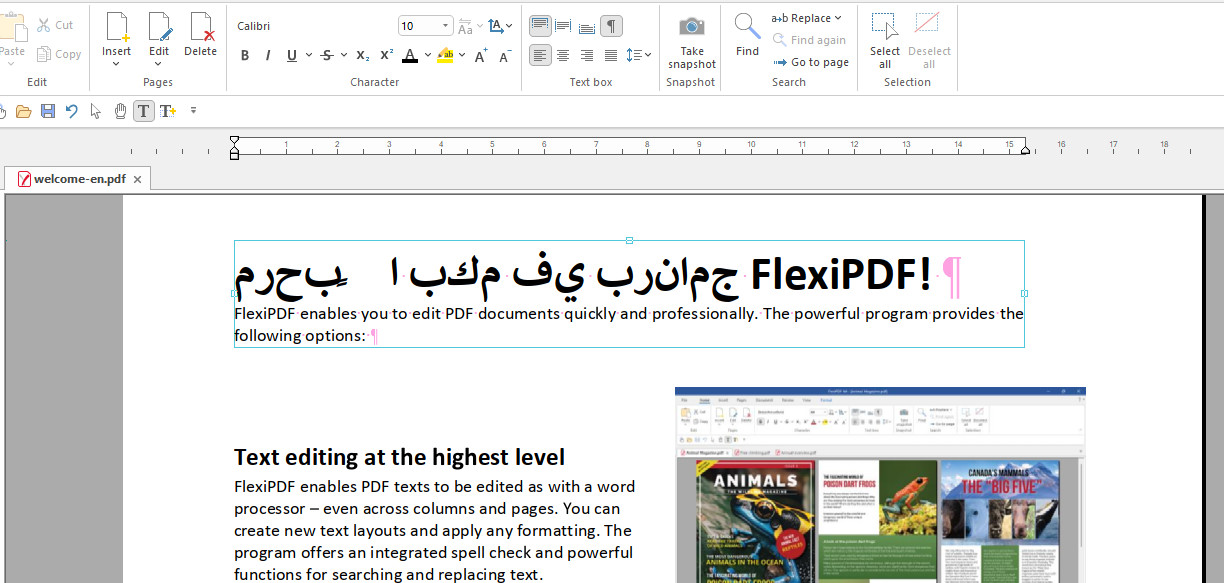
Task: Select the Hand tool
Action: (x=120, y=111)
